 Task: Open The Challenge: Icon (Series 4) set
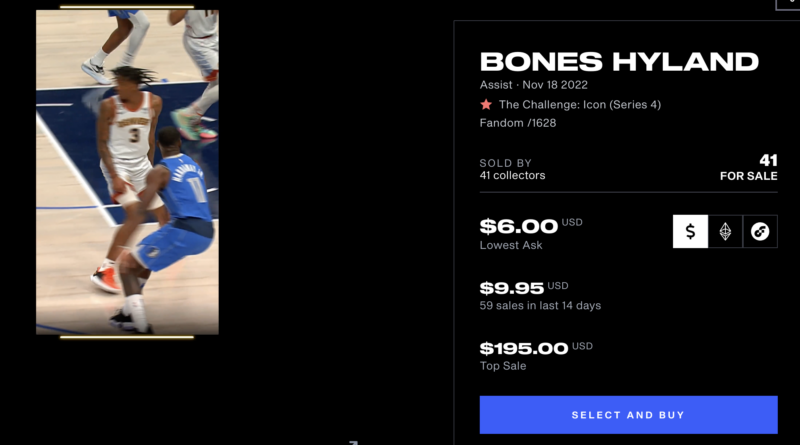pyautogui.click(x=579, y=104)
